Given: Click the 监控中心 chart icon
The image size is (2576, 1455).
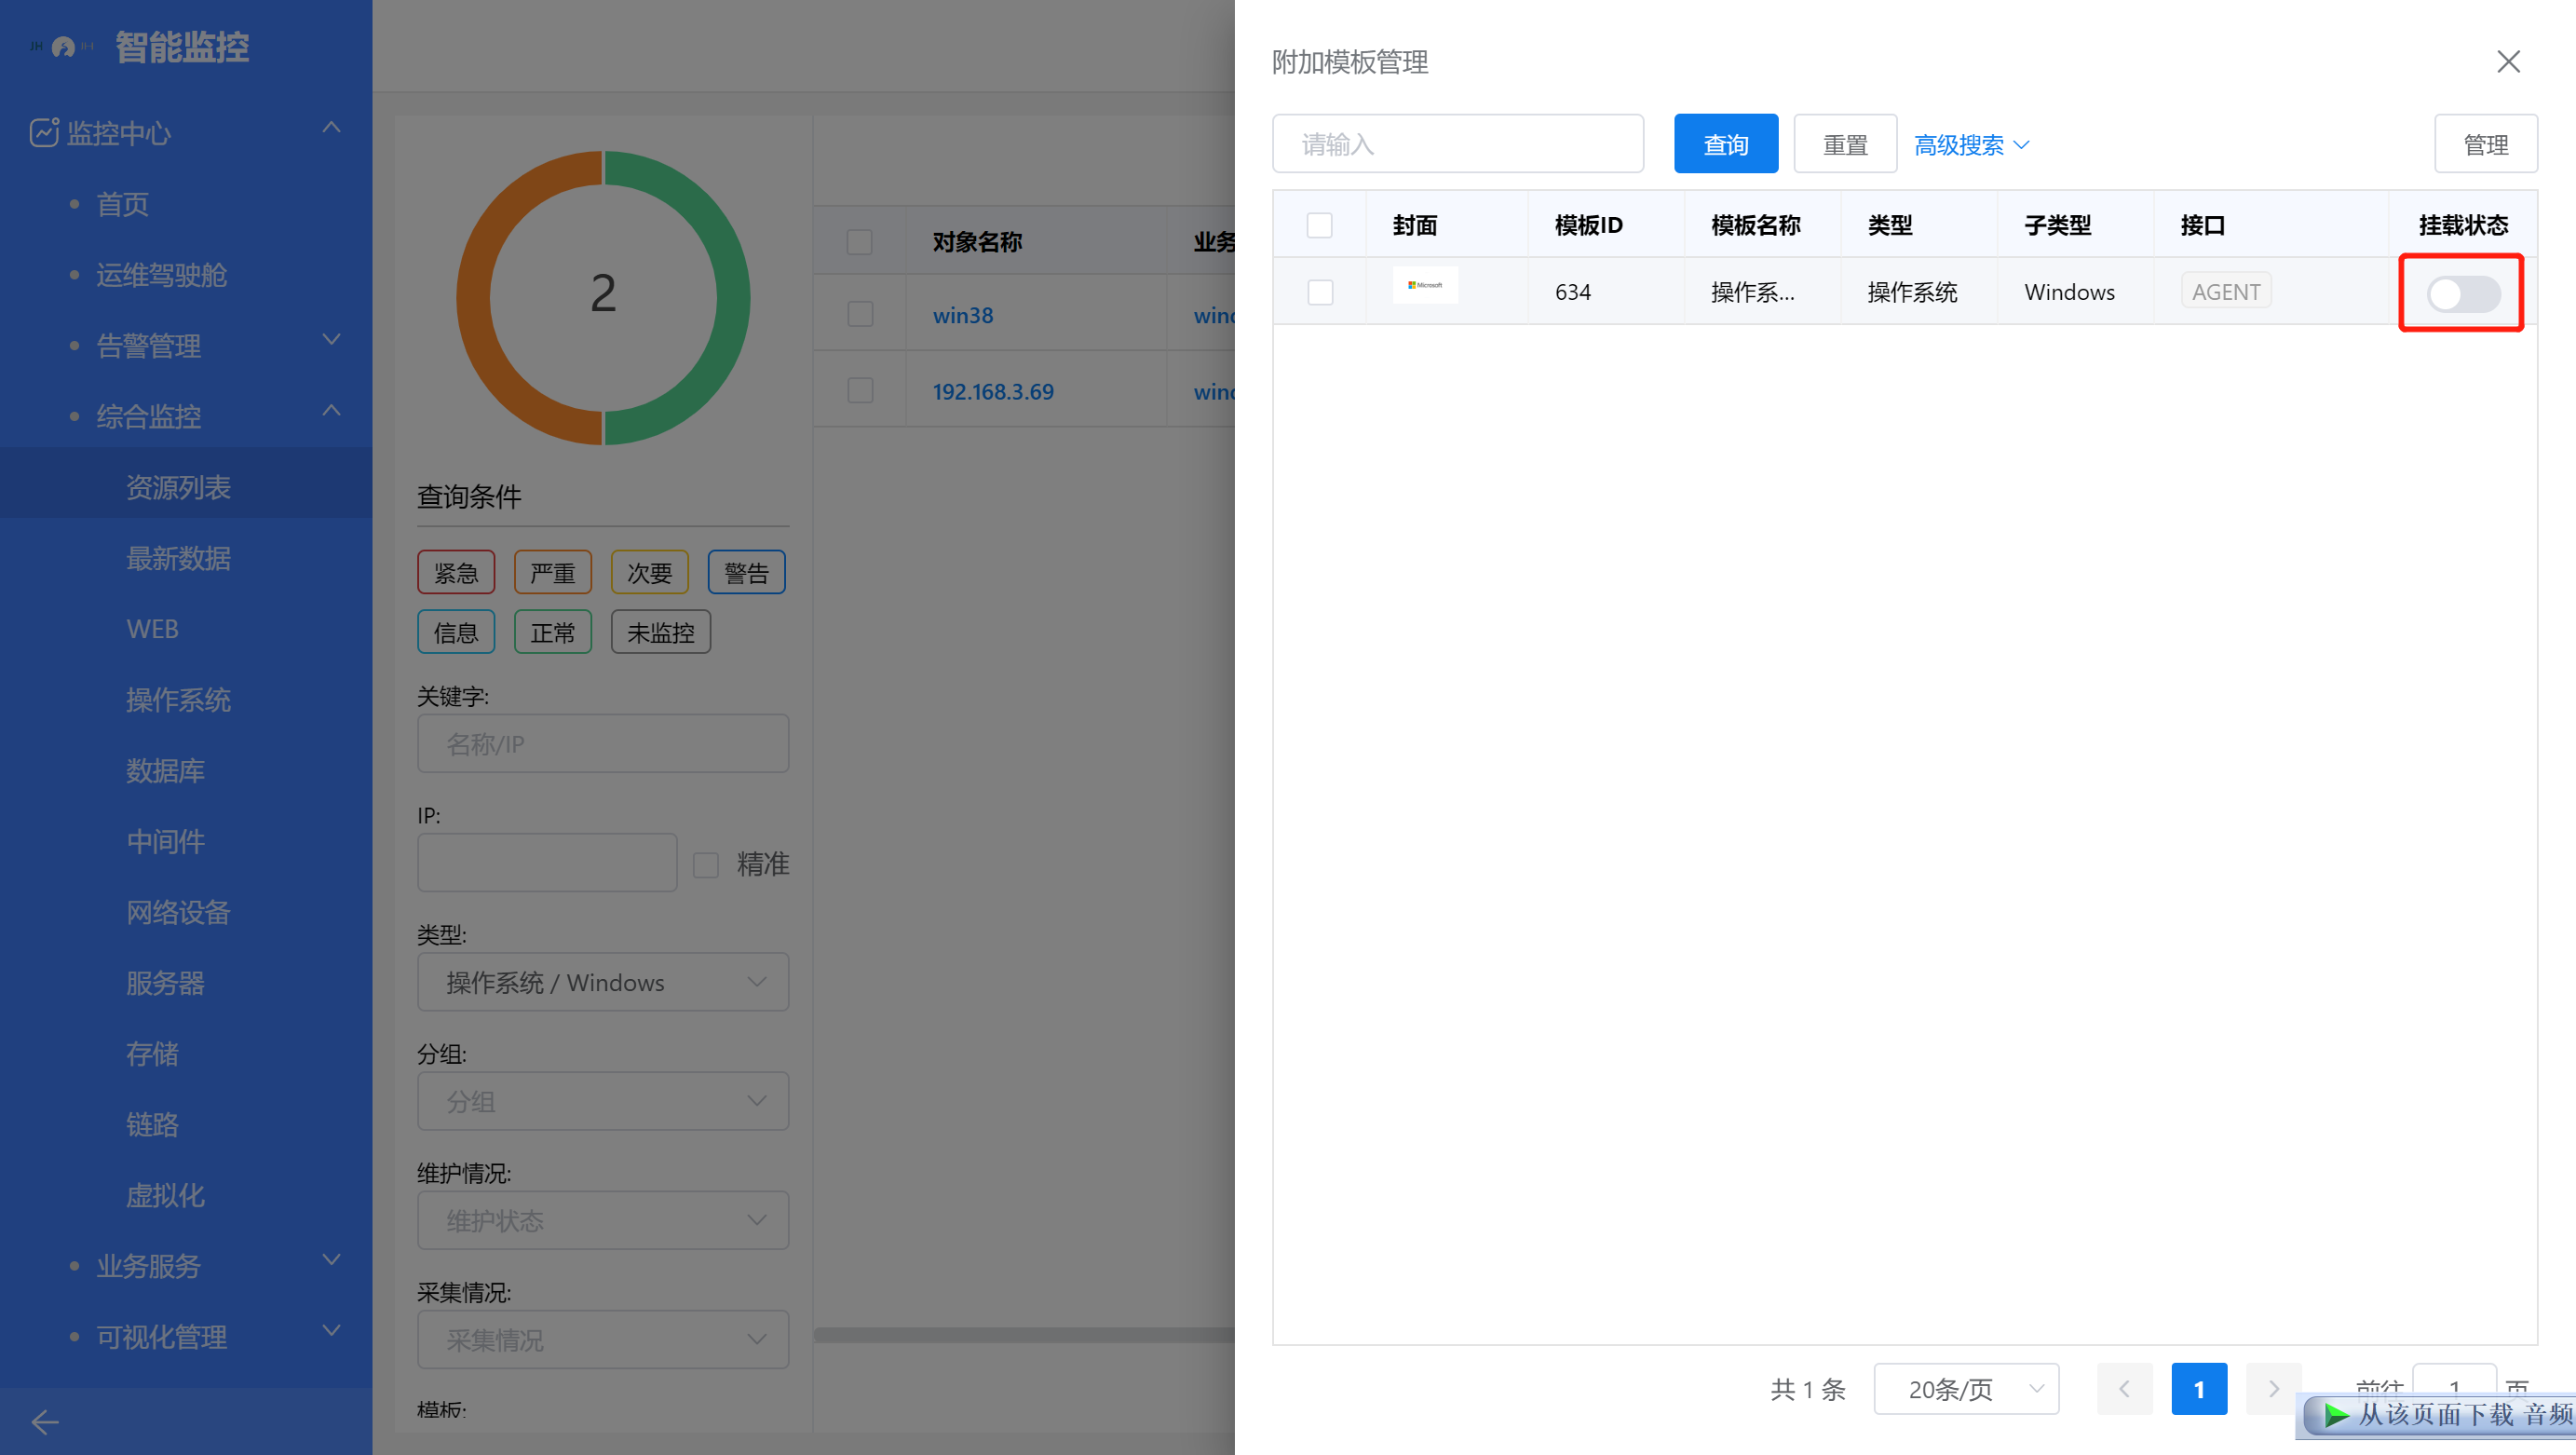Looking at the screenshot, I should tap(43, 132).
